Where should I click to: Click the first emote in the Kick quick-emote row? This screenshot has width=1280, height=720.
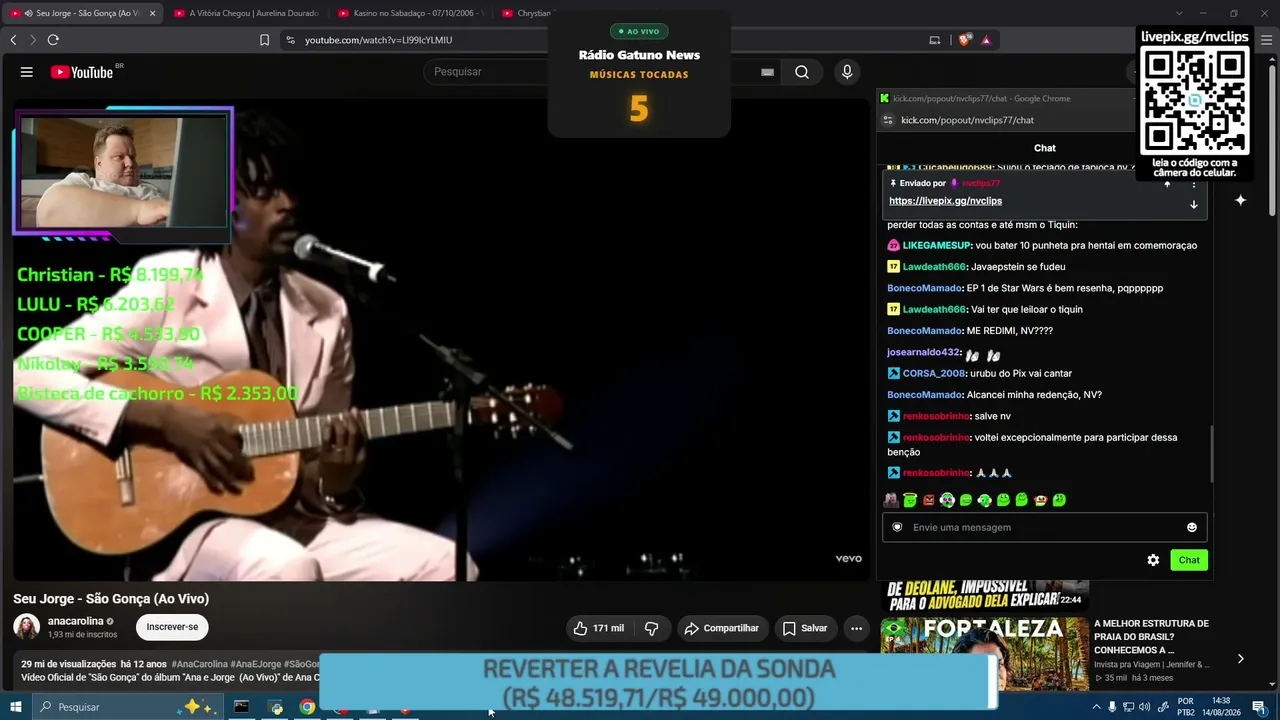(891, 500)
